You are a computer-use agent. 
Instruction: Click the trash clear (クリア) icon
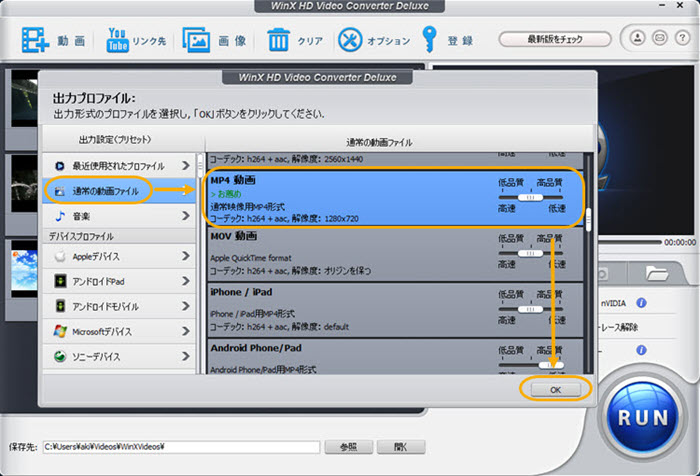pos(279,40)
